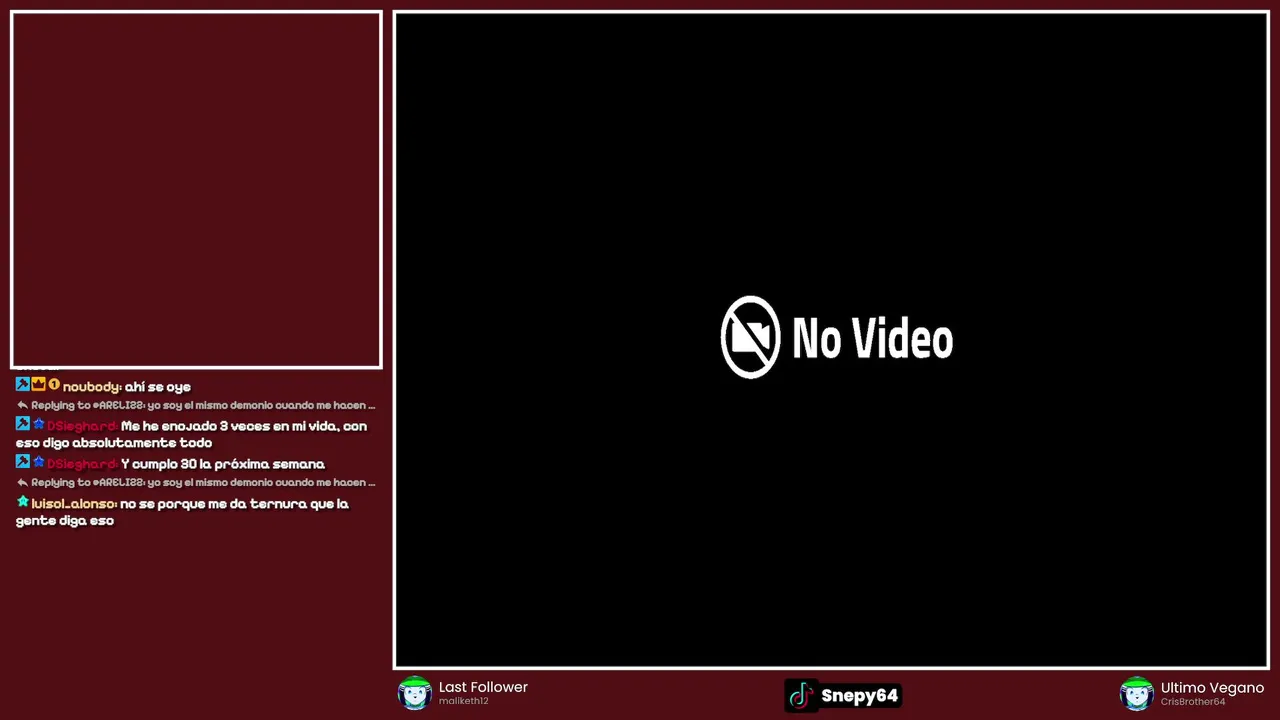The height and width of the screenshot is (720, 1280).
Task: Click the 'Ultimo Vegano' label
Action: pyautogui.click(x=1212, y=688)
